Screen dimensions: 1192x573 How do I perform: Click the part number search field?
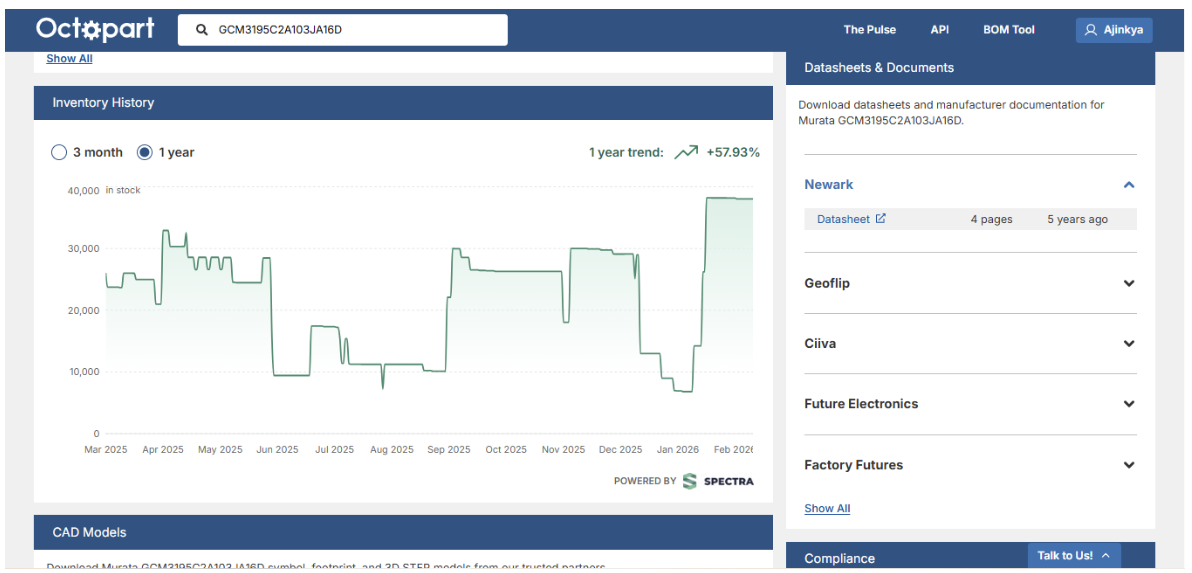[x=343, y=30]
